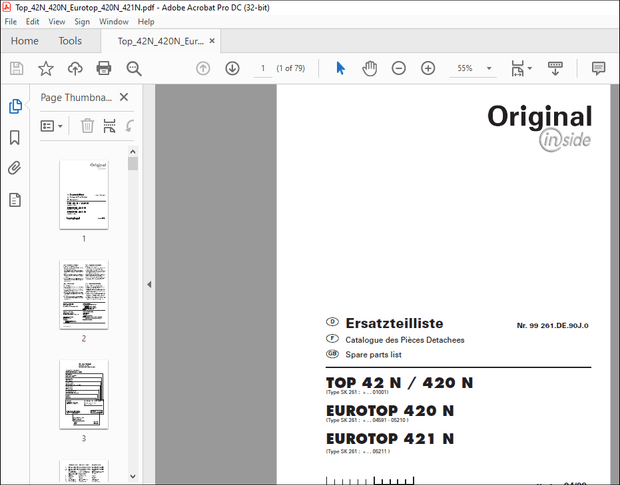Viewport: 620px width, 485px height.
Task: Open the Sign menu
Action: pyautogui.click(x=82, y=22)
